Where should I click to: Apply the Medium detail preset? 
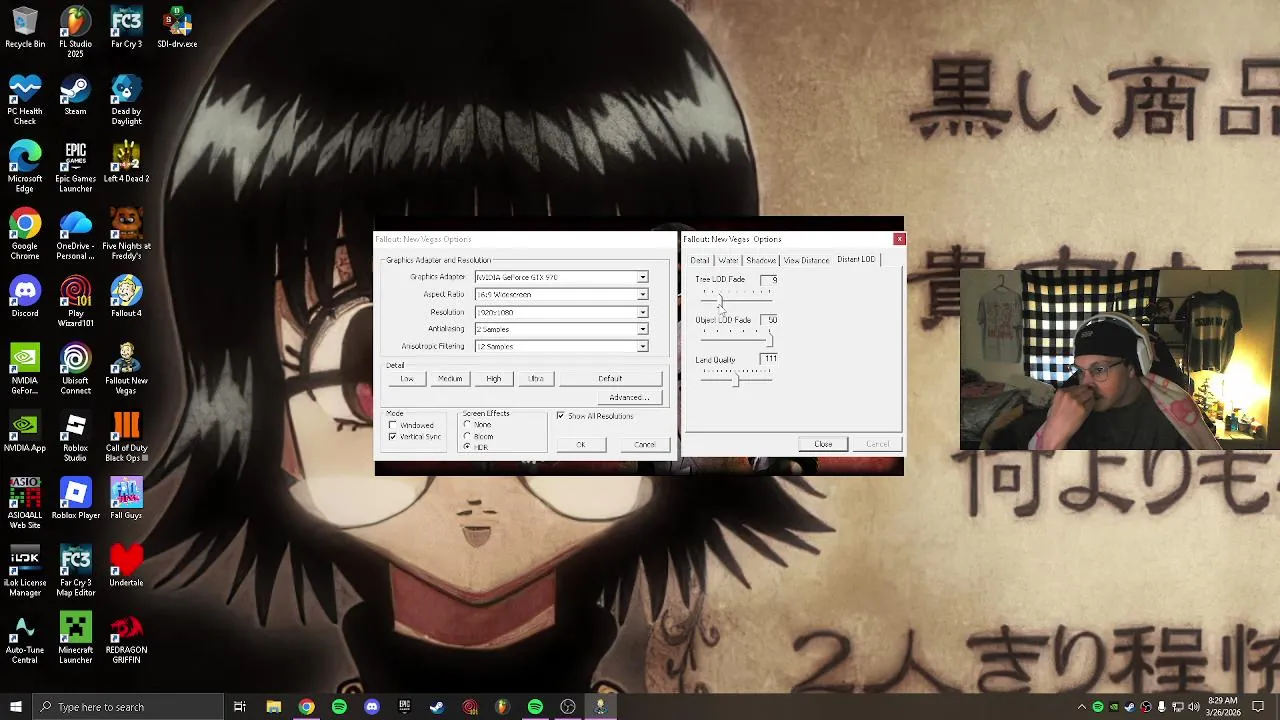pyautogui.click(x=450, y=379)
